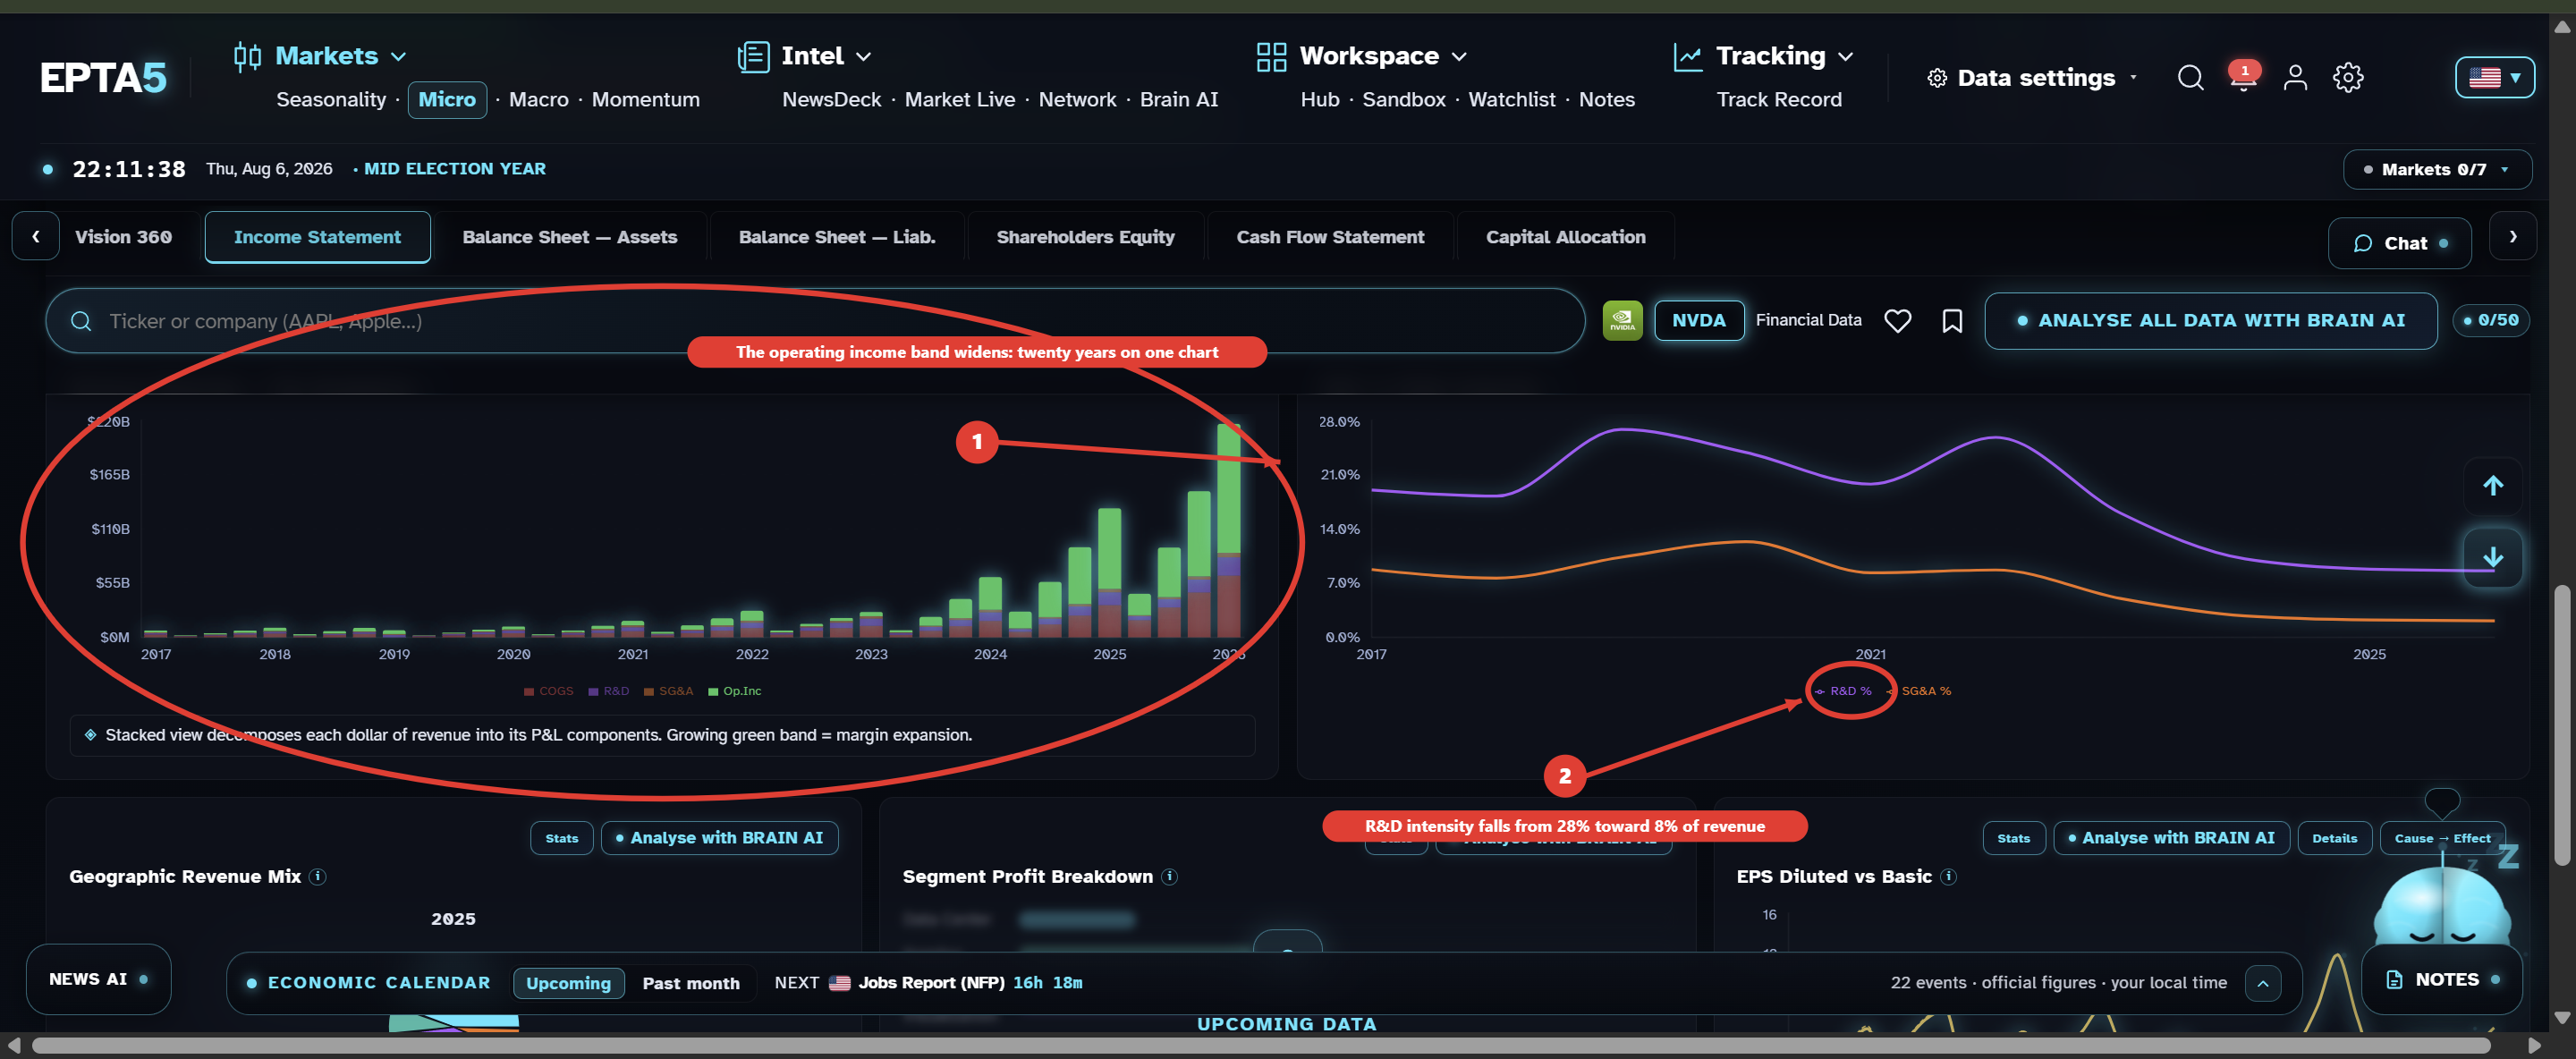Screen dimensions: 2576x1059
Task: Switch economic calendar to Upcoming
Action: click(x=568, y=983)
